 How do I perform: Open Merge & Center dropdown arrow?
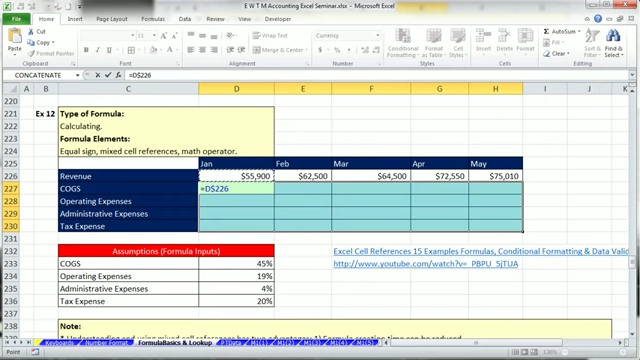306,50
